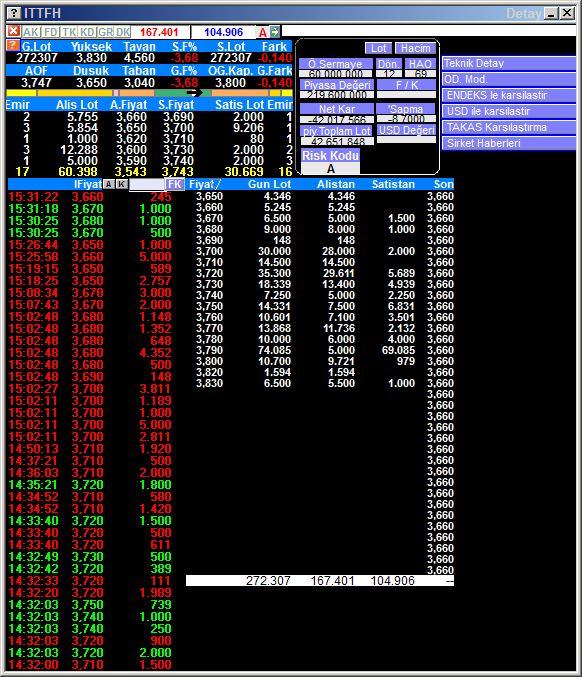Screen dimensions: 582x677
Task: Toggle the GR toolbar button
Action: 105,32
